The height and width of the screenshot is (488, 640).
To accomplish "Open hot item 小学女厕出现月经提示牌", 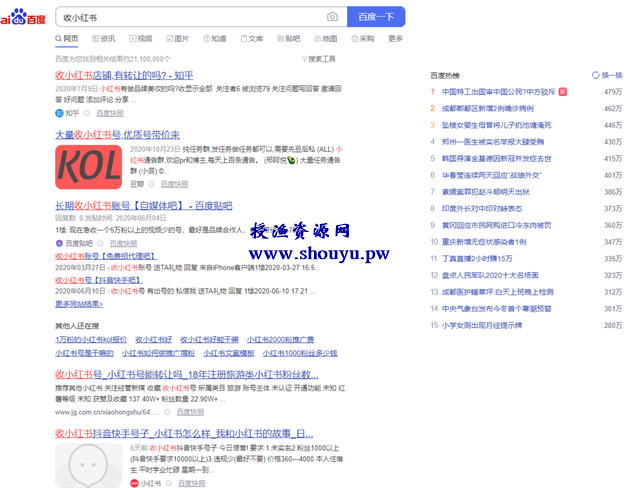I will tap(482, 326).
